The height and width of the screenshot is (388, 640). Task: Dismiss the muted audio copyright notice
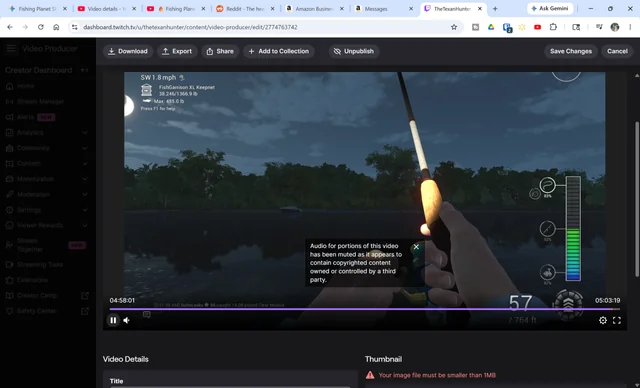[x=416, y=247]
